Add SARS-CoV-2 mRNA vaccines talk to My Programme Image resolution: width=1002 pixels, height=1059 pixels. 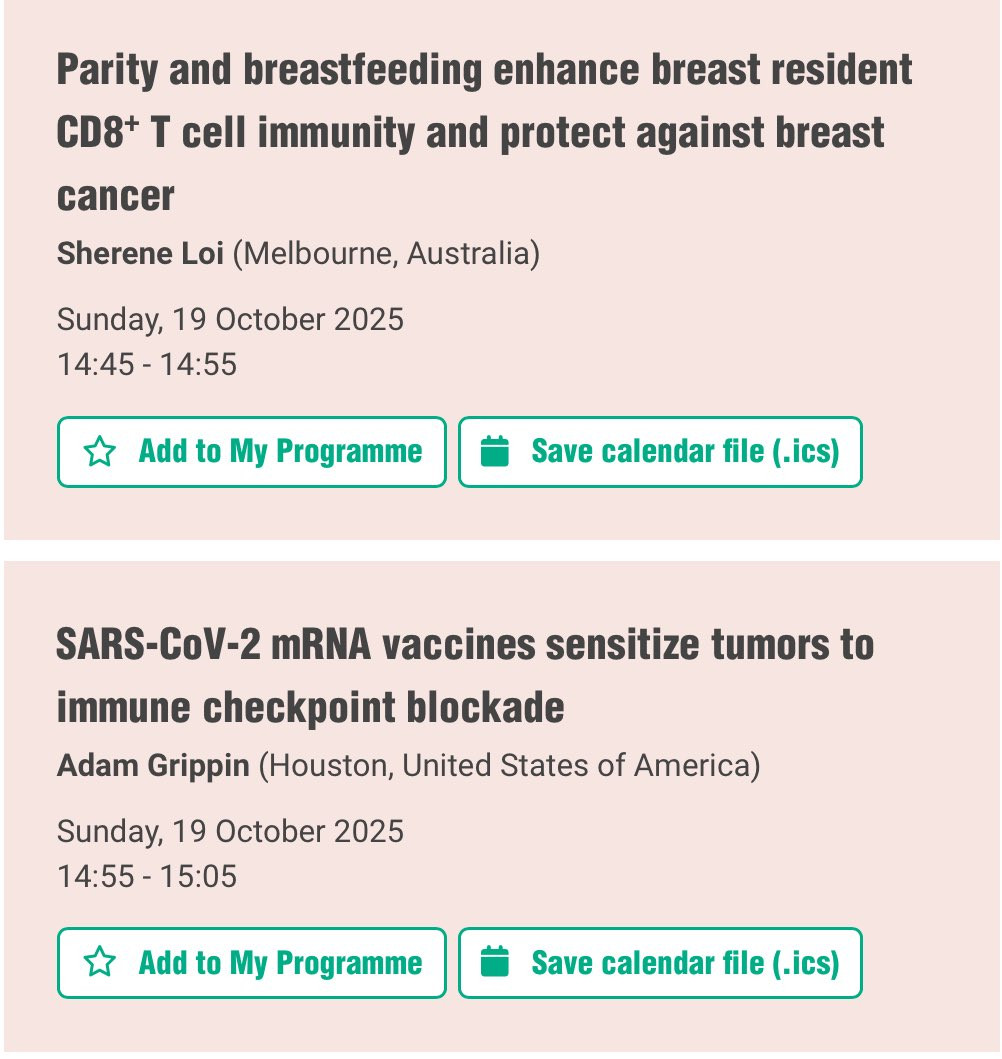coord(252,964)
